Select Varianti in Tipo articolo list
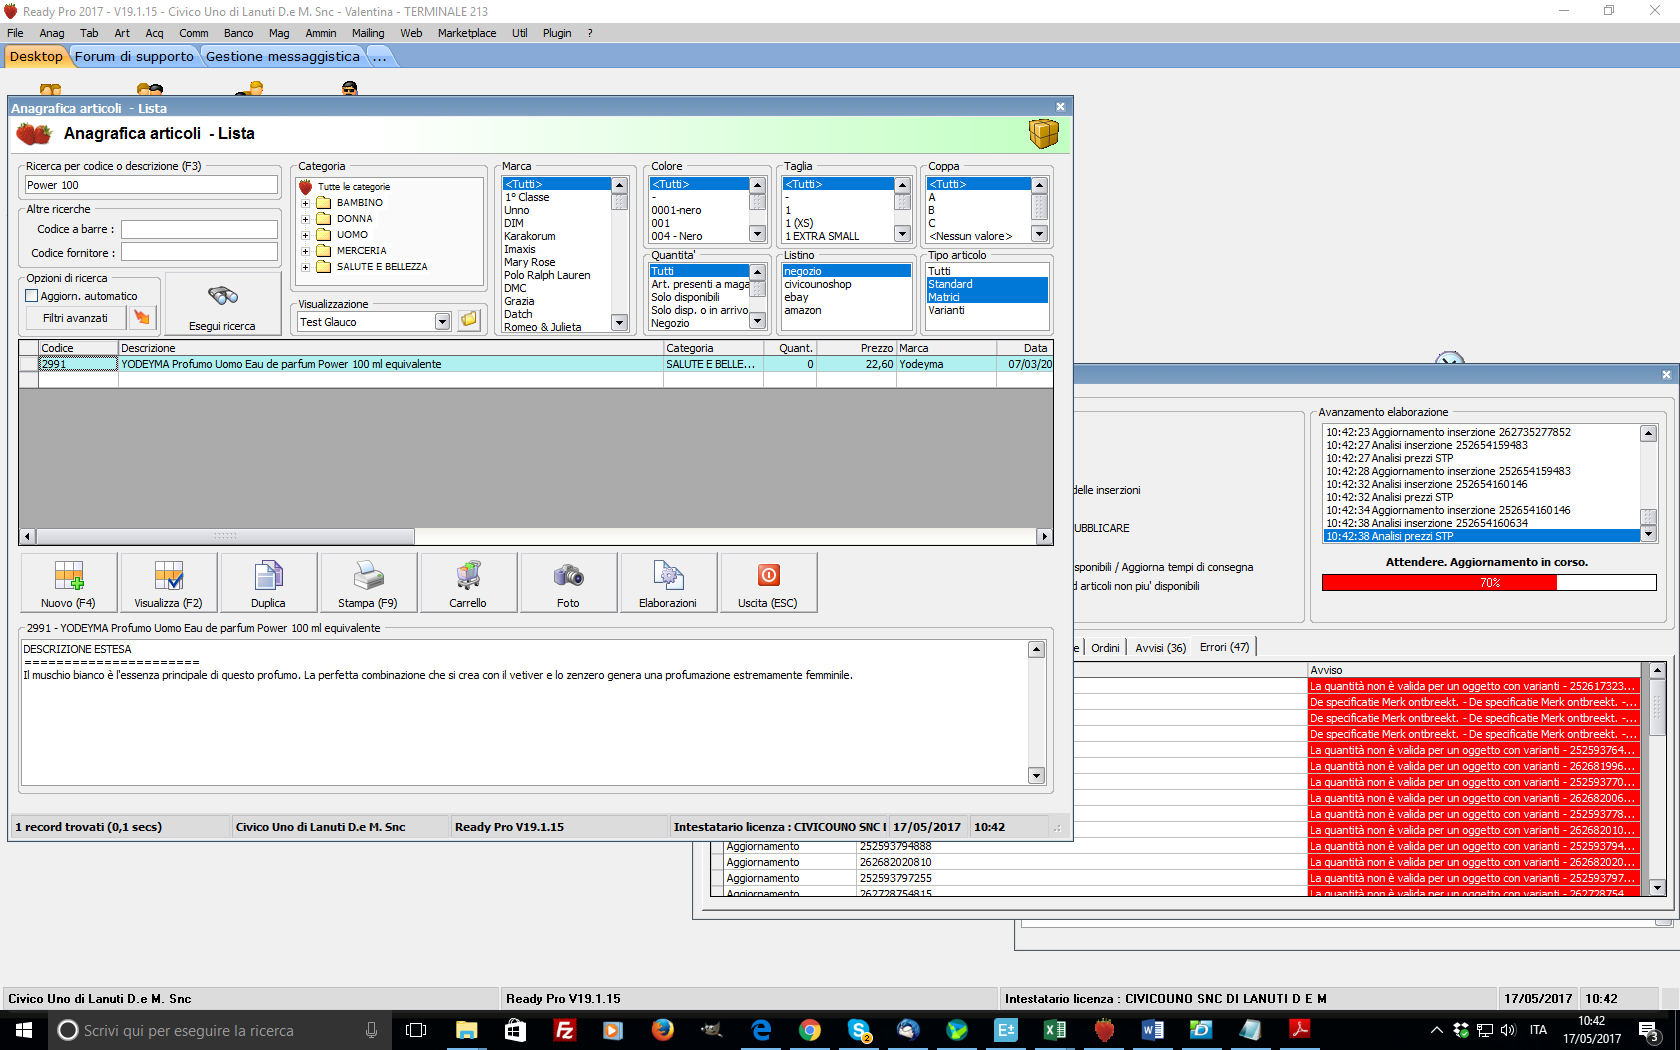 (946, 311)
